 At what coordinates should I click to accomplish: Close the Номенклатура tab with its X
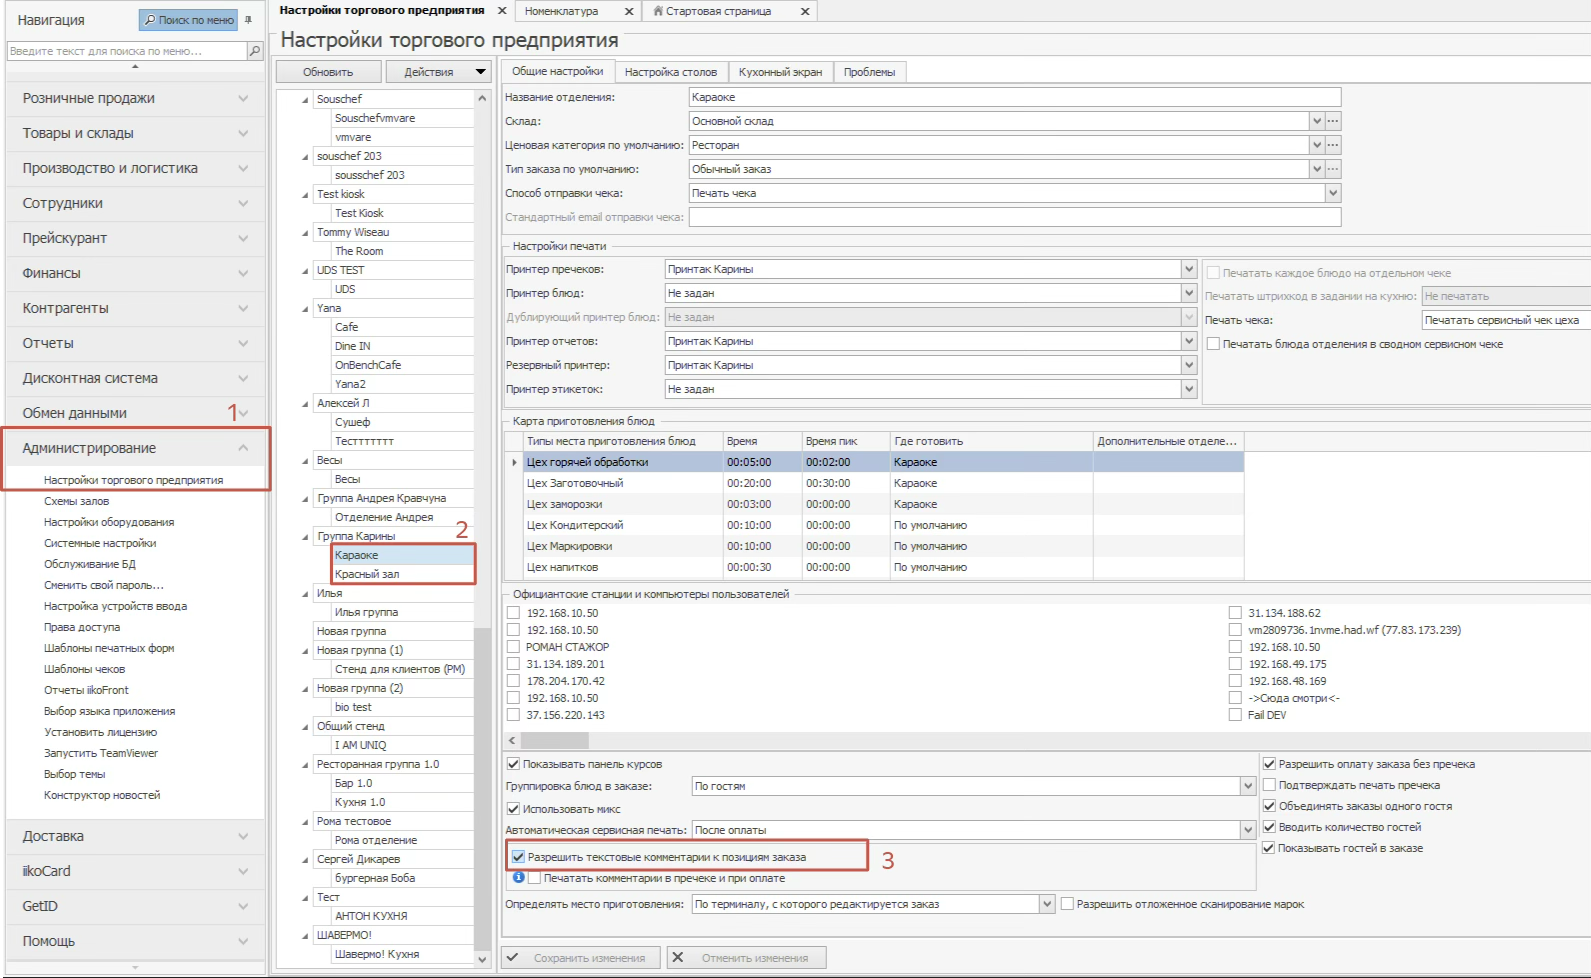629,11
